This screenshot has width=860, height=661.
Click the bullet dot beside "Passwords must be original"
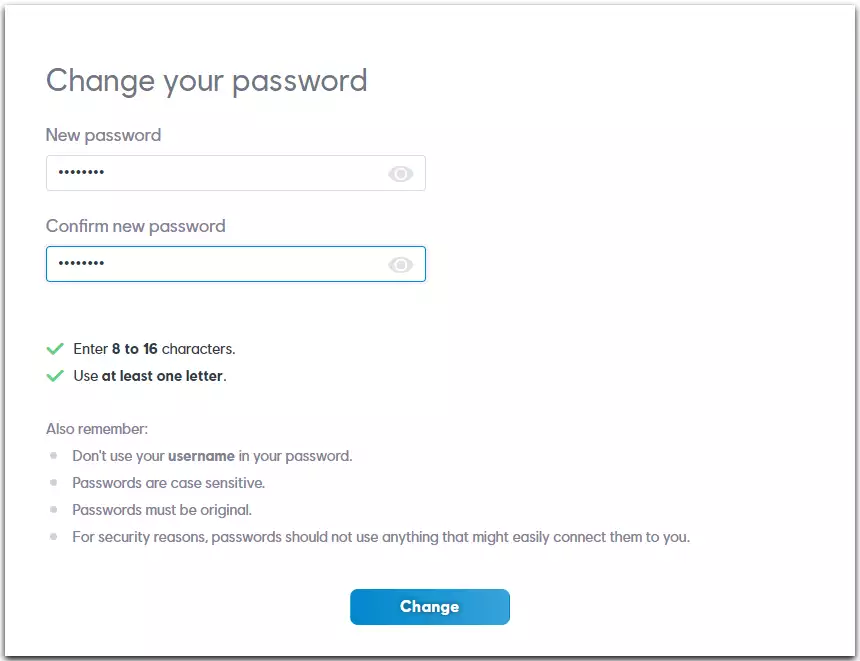coord(53,509)
